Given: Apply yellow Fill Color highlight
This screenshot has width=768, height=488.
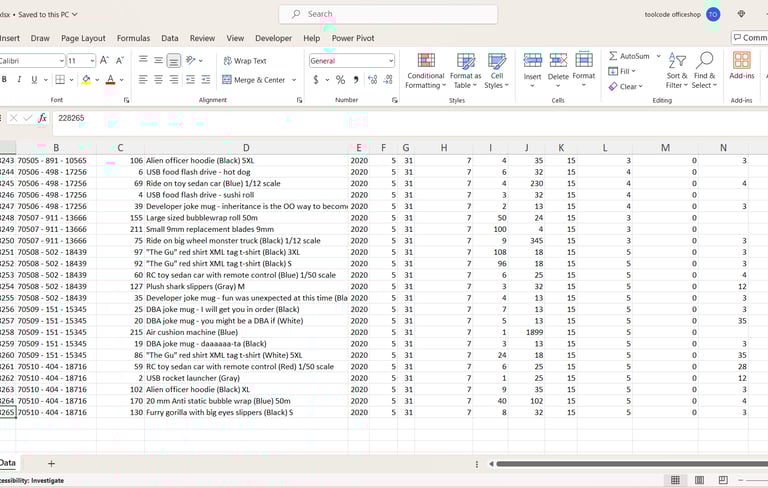Looking at the screenshot, I should pos(86,79).
